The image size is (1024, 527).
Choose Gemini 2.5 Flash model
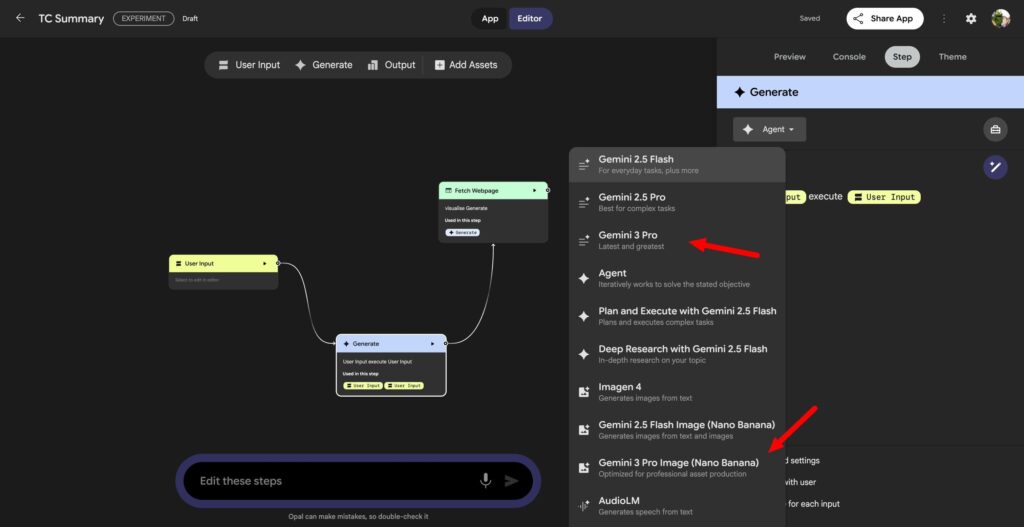(677, 164)
